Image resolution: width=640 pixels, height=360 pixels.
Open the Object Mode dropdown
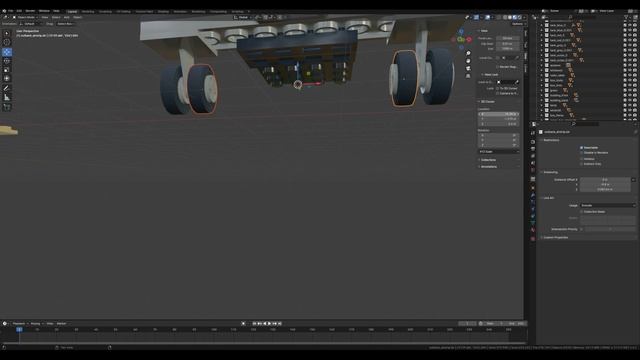coord(25,18)
